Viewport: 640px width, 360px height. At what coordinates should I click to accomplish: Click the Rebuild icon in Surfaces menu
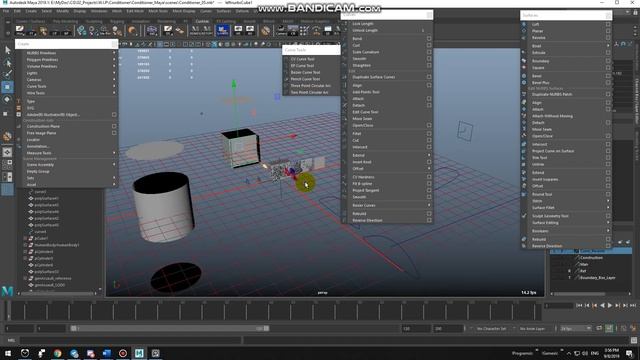point(524,239)
